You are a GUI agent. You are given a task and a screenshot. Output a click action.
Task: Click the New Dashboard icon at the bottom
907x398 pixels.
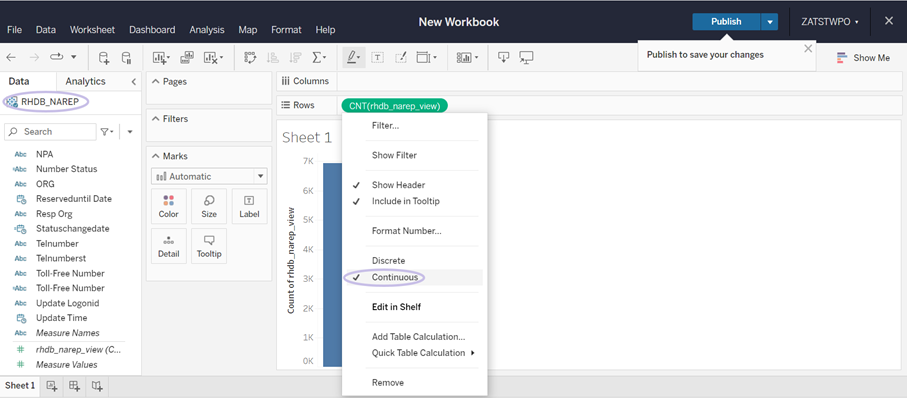click(x=75, y=386)
